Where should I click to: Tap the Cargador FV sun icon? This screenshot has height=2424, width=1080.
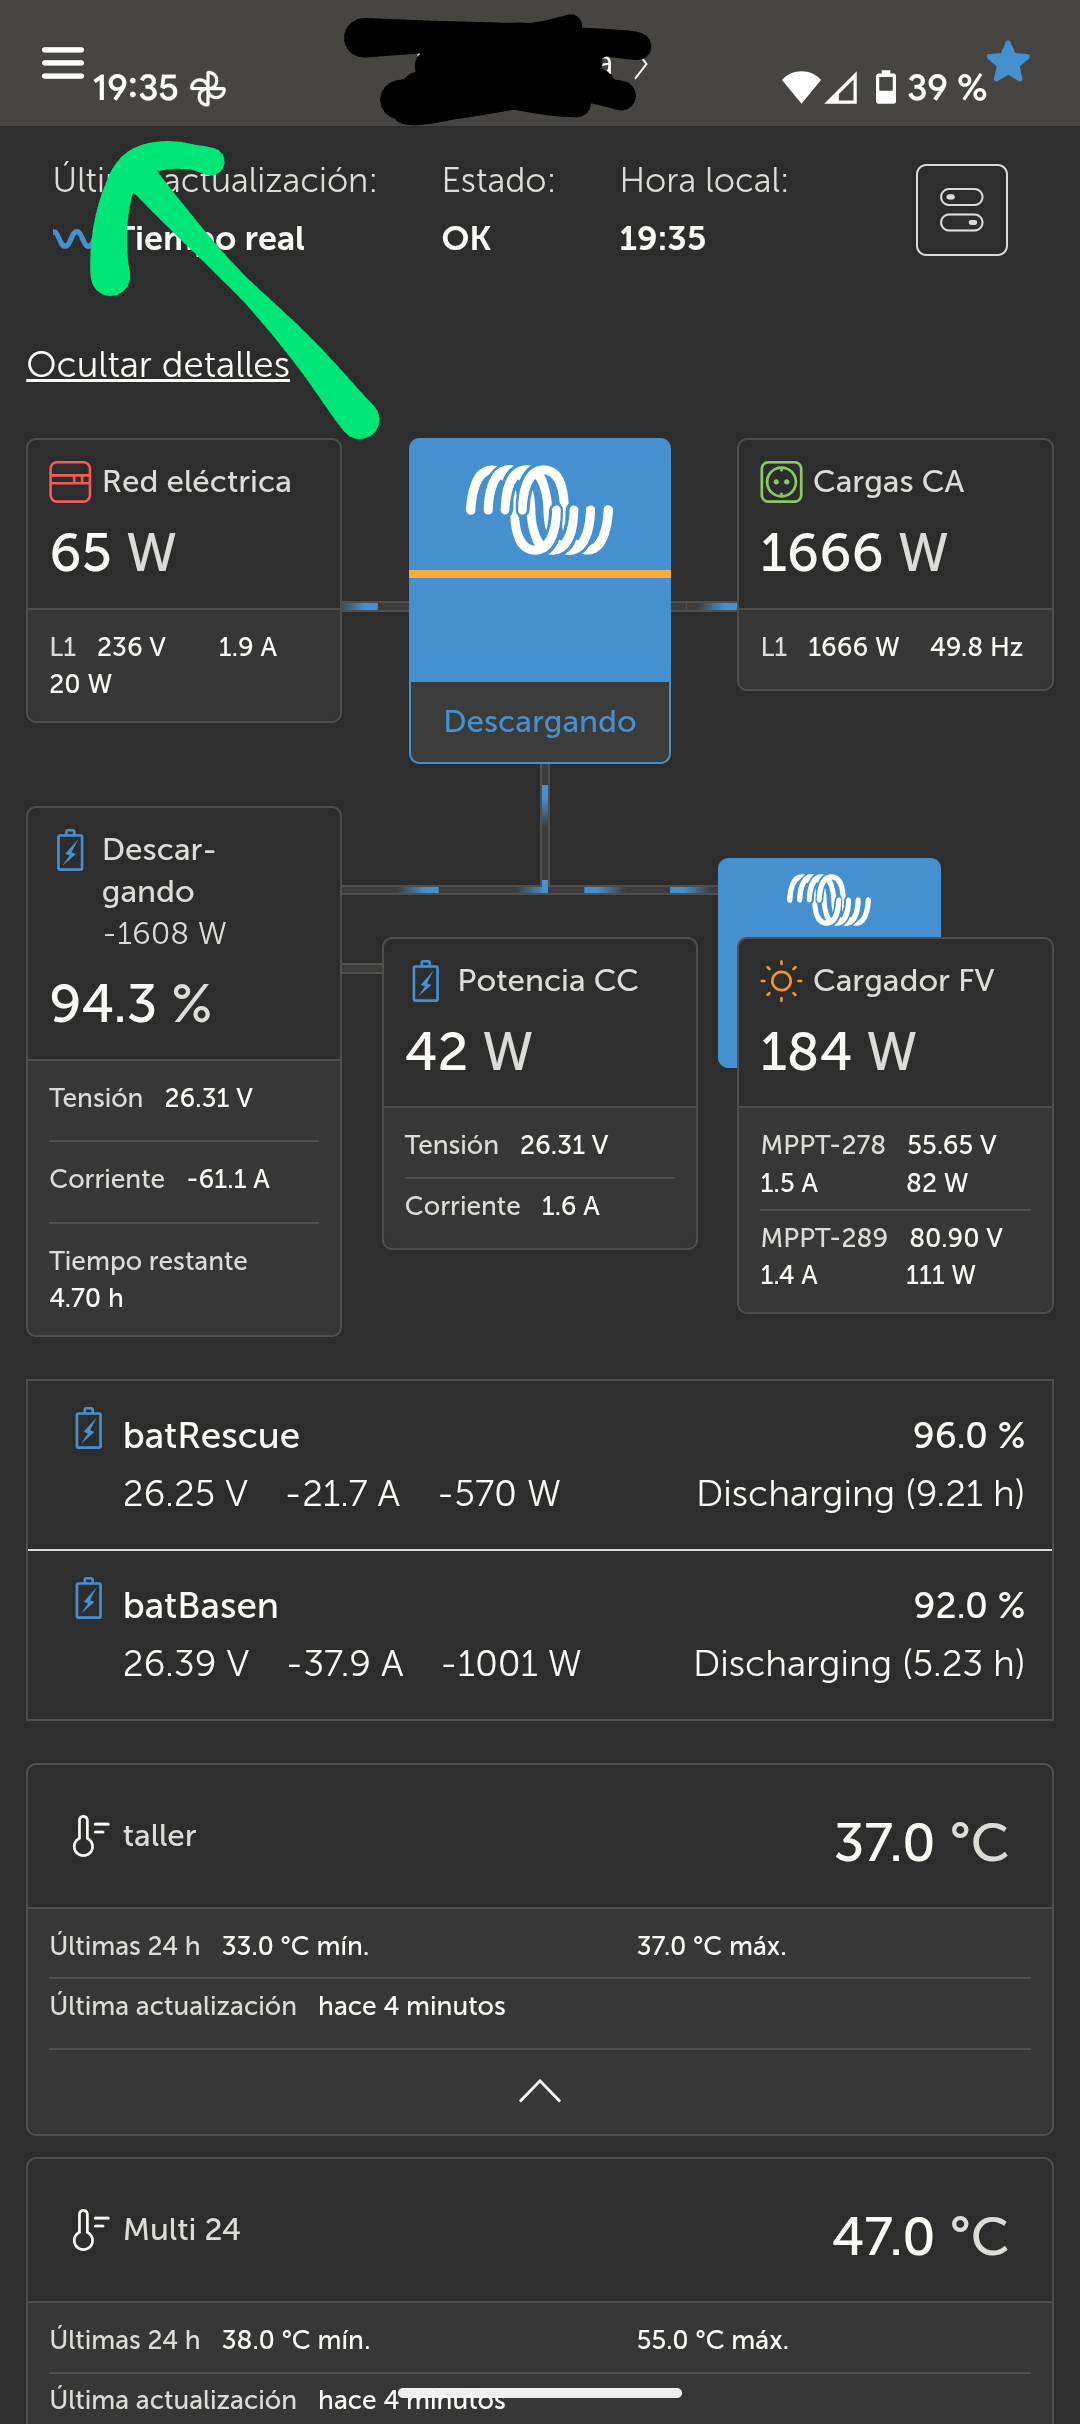(781, 981)
